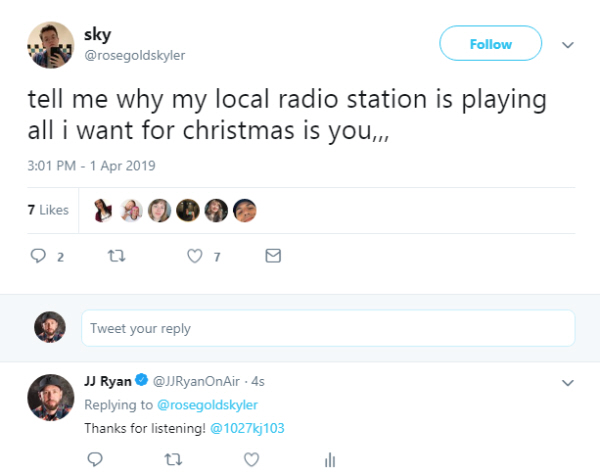Reply to JJ Ryan's tweet icon

coord(96,459)
